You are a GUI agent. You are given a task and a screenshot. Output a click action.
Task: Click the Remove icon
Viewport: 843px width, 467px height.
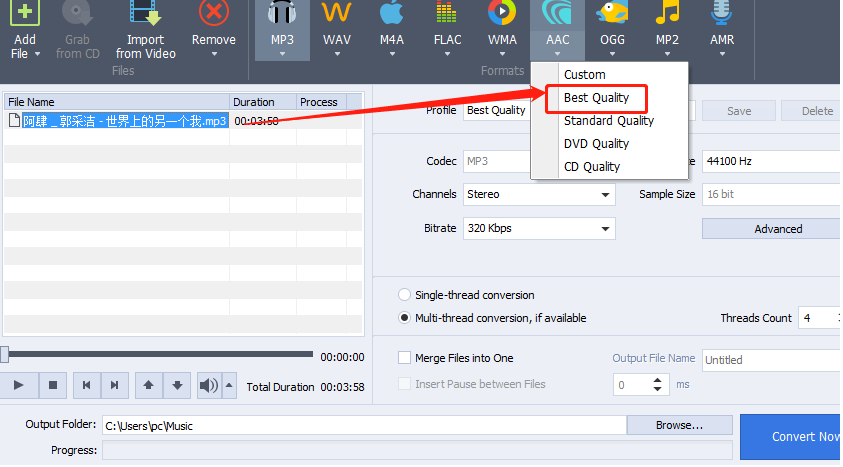[x=213, y=13]
